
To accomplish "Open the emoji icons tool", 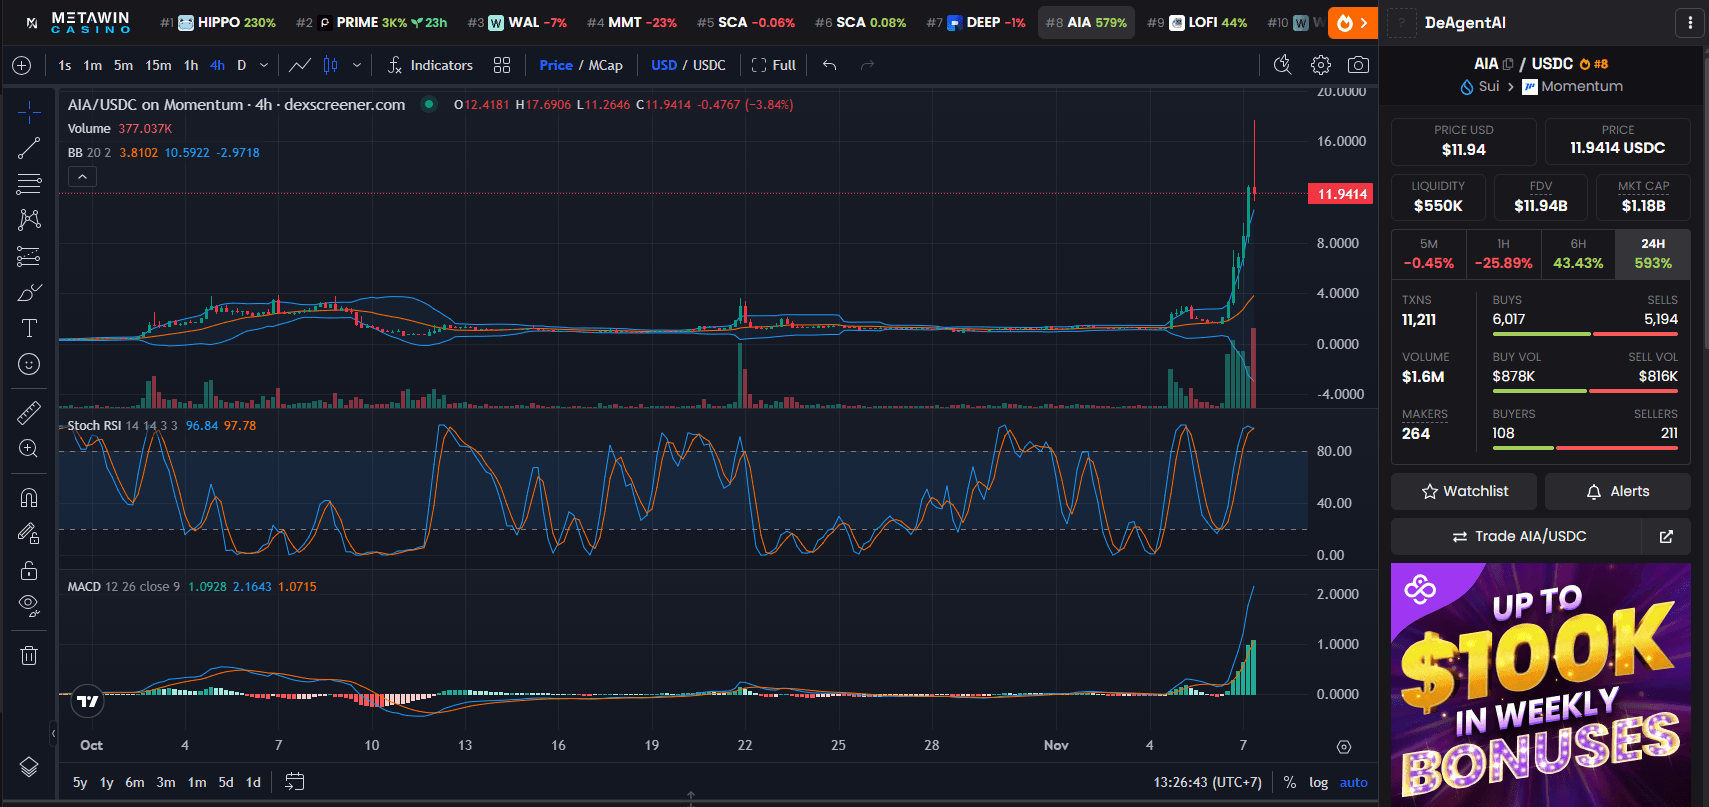I will (x=29, y=364).
